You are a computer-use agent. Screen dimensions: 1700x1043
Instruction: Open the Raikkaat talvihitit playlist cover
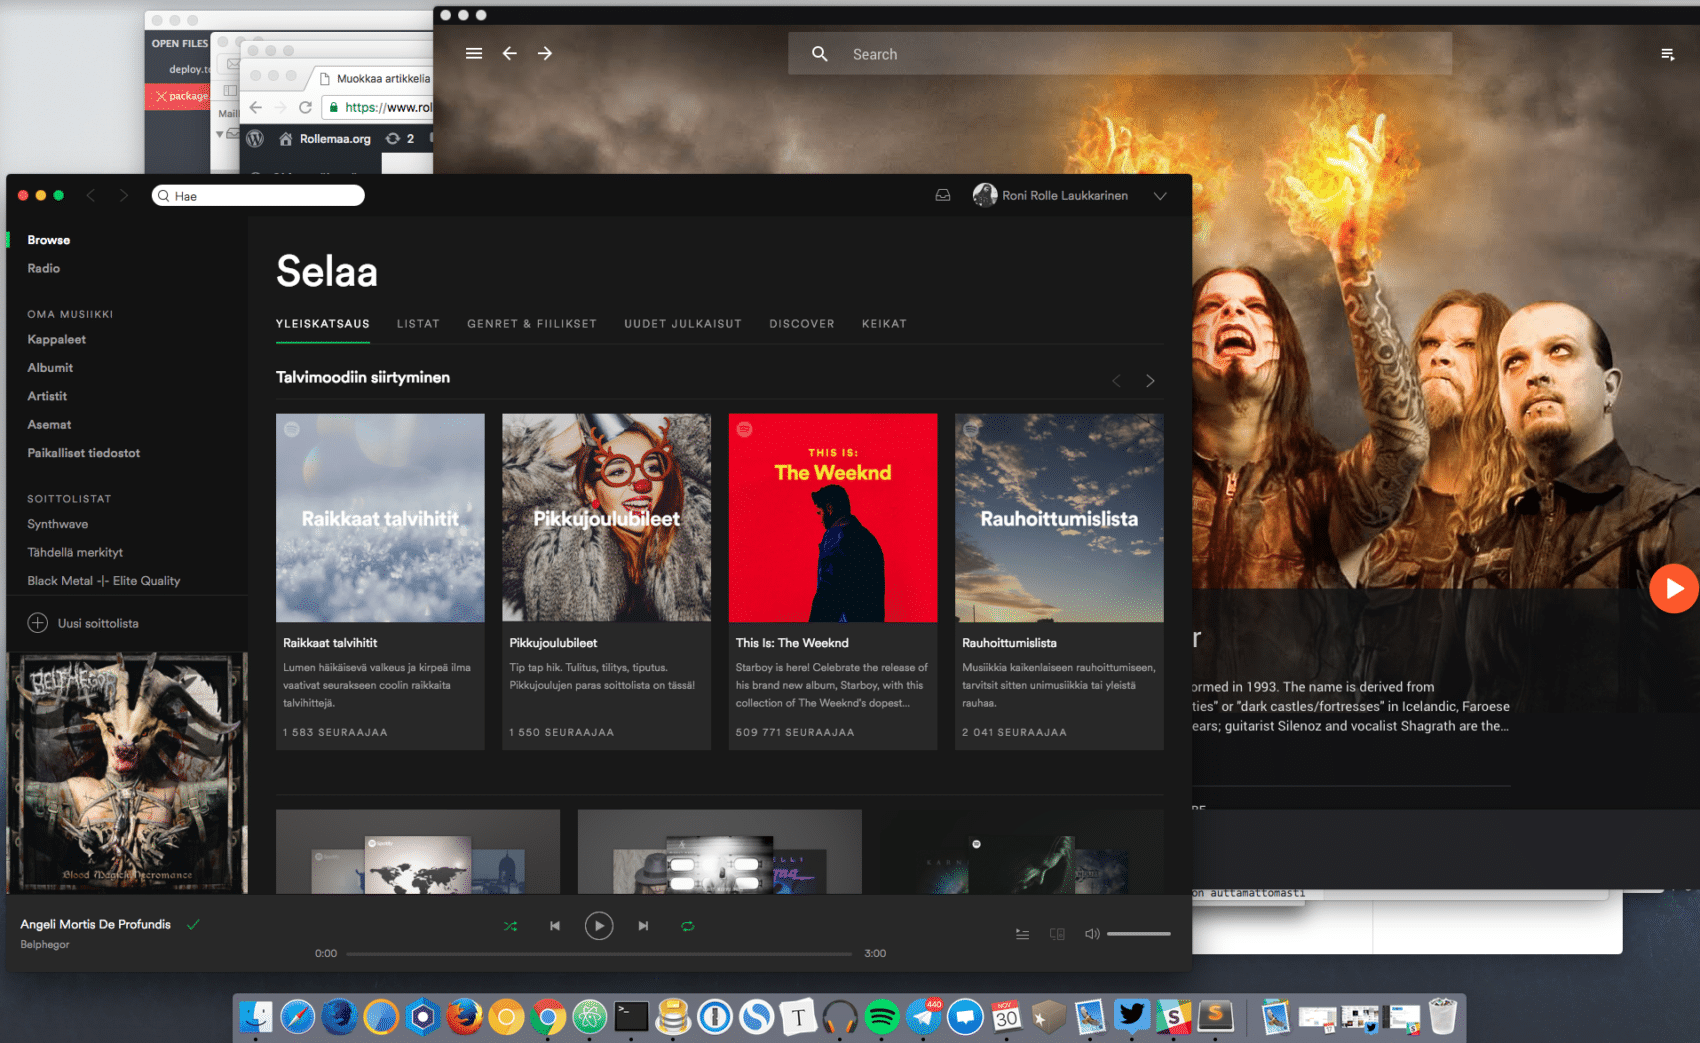[380, 518]
